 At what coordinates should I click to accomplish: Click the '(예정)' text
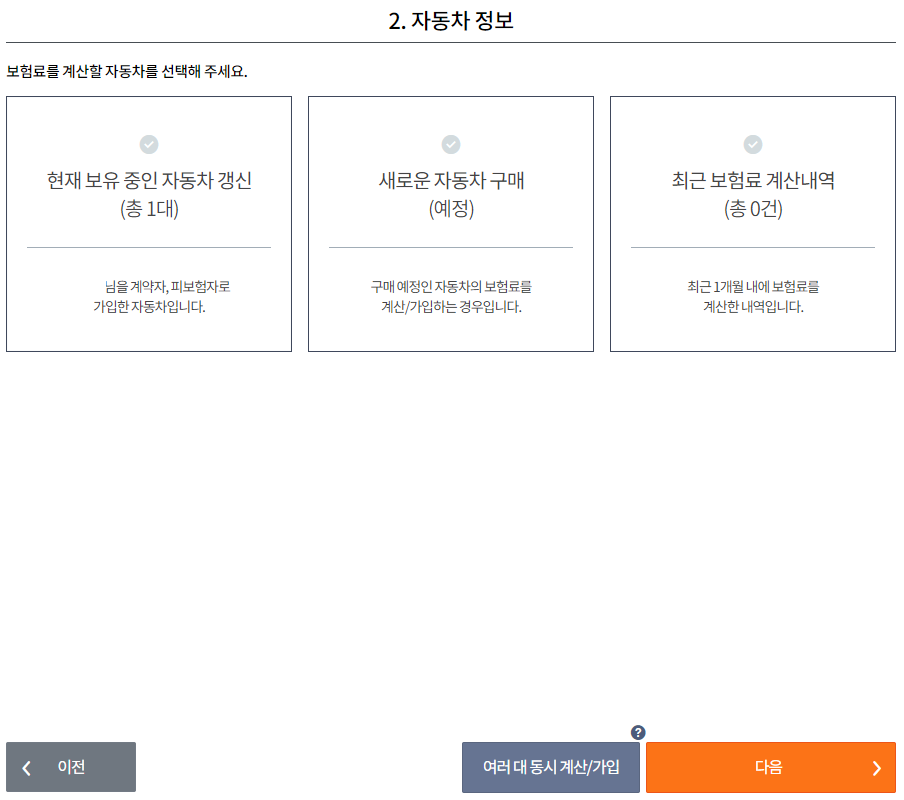coord(451,209)
